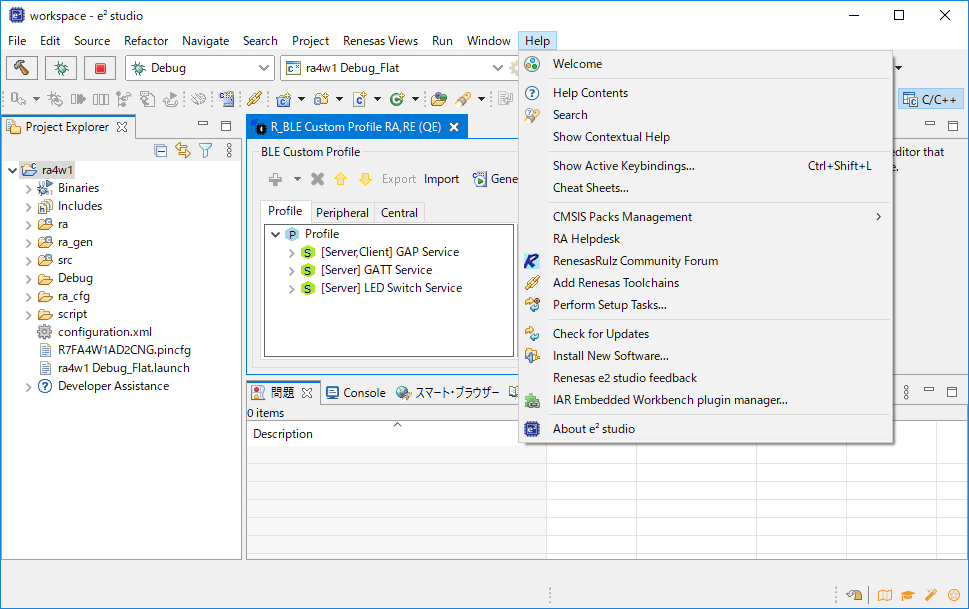969x609 pixels.
Task: Open CMSIS Packs Management submenu
Action: pyautogui.click(x=706, y=217)
